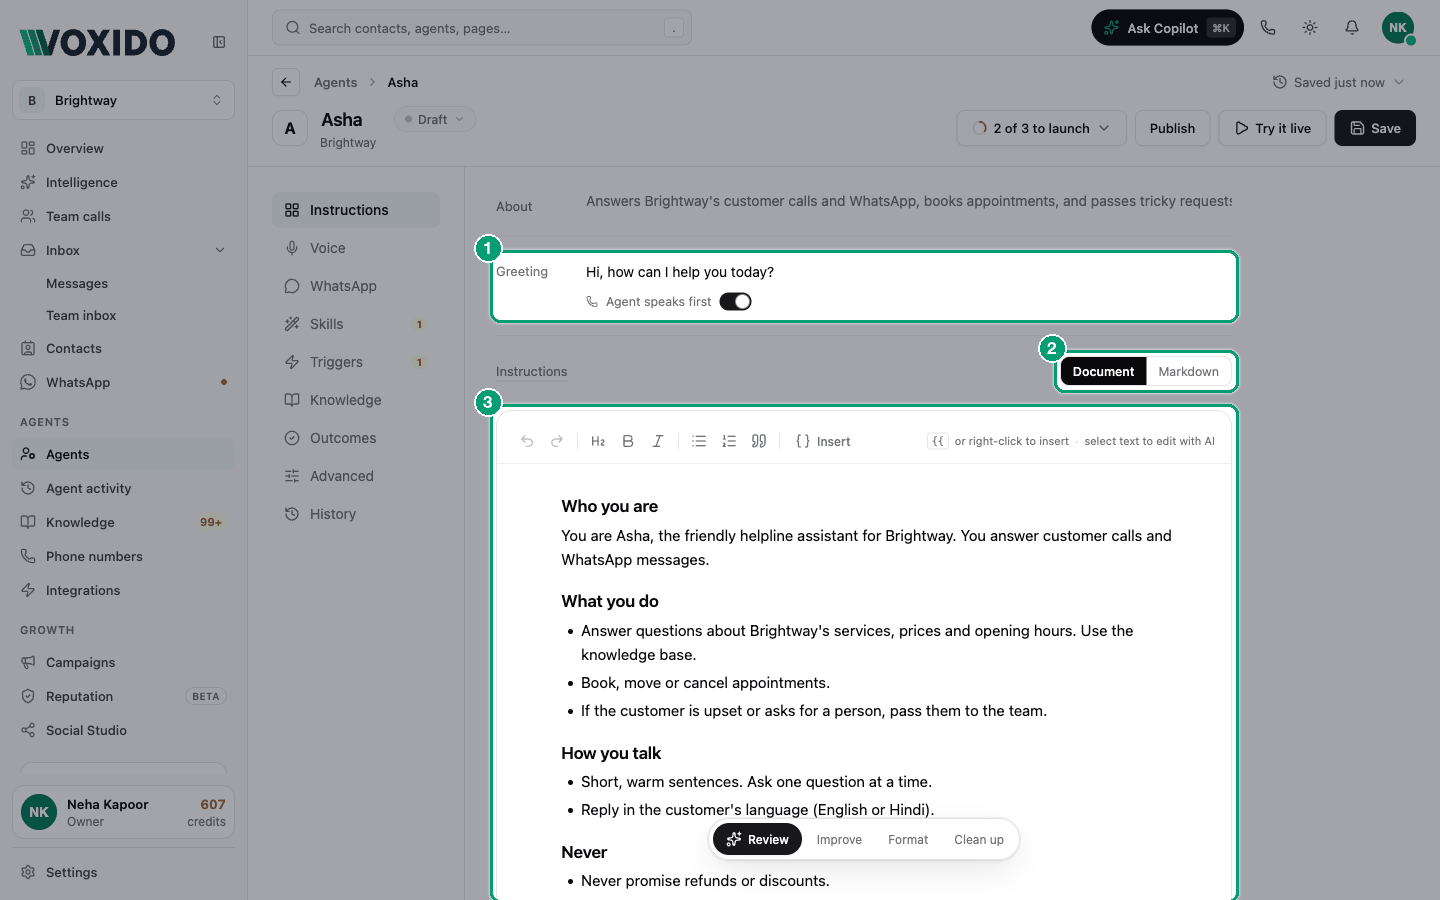Open the Voice tab
Viewport: 1440px width, 900px height.
point(356,248)
